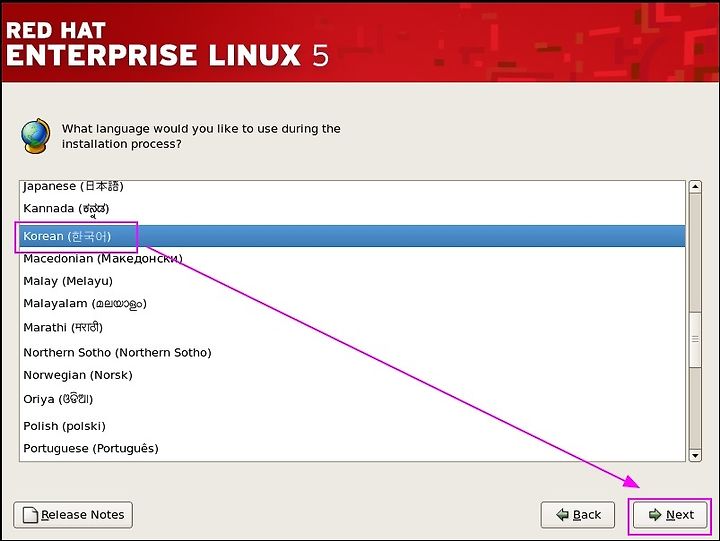Click the Next button
Screen dimensions: 720x541
click(x=670, y=515)
